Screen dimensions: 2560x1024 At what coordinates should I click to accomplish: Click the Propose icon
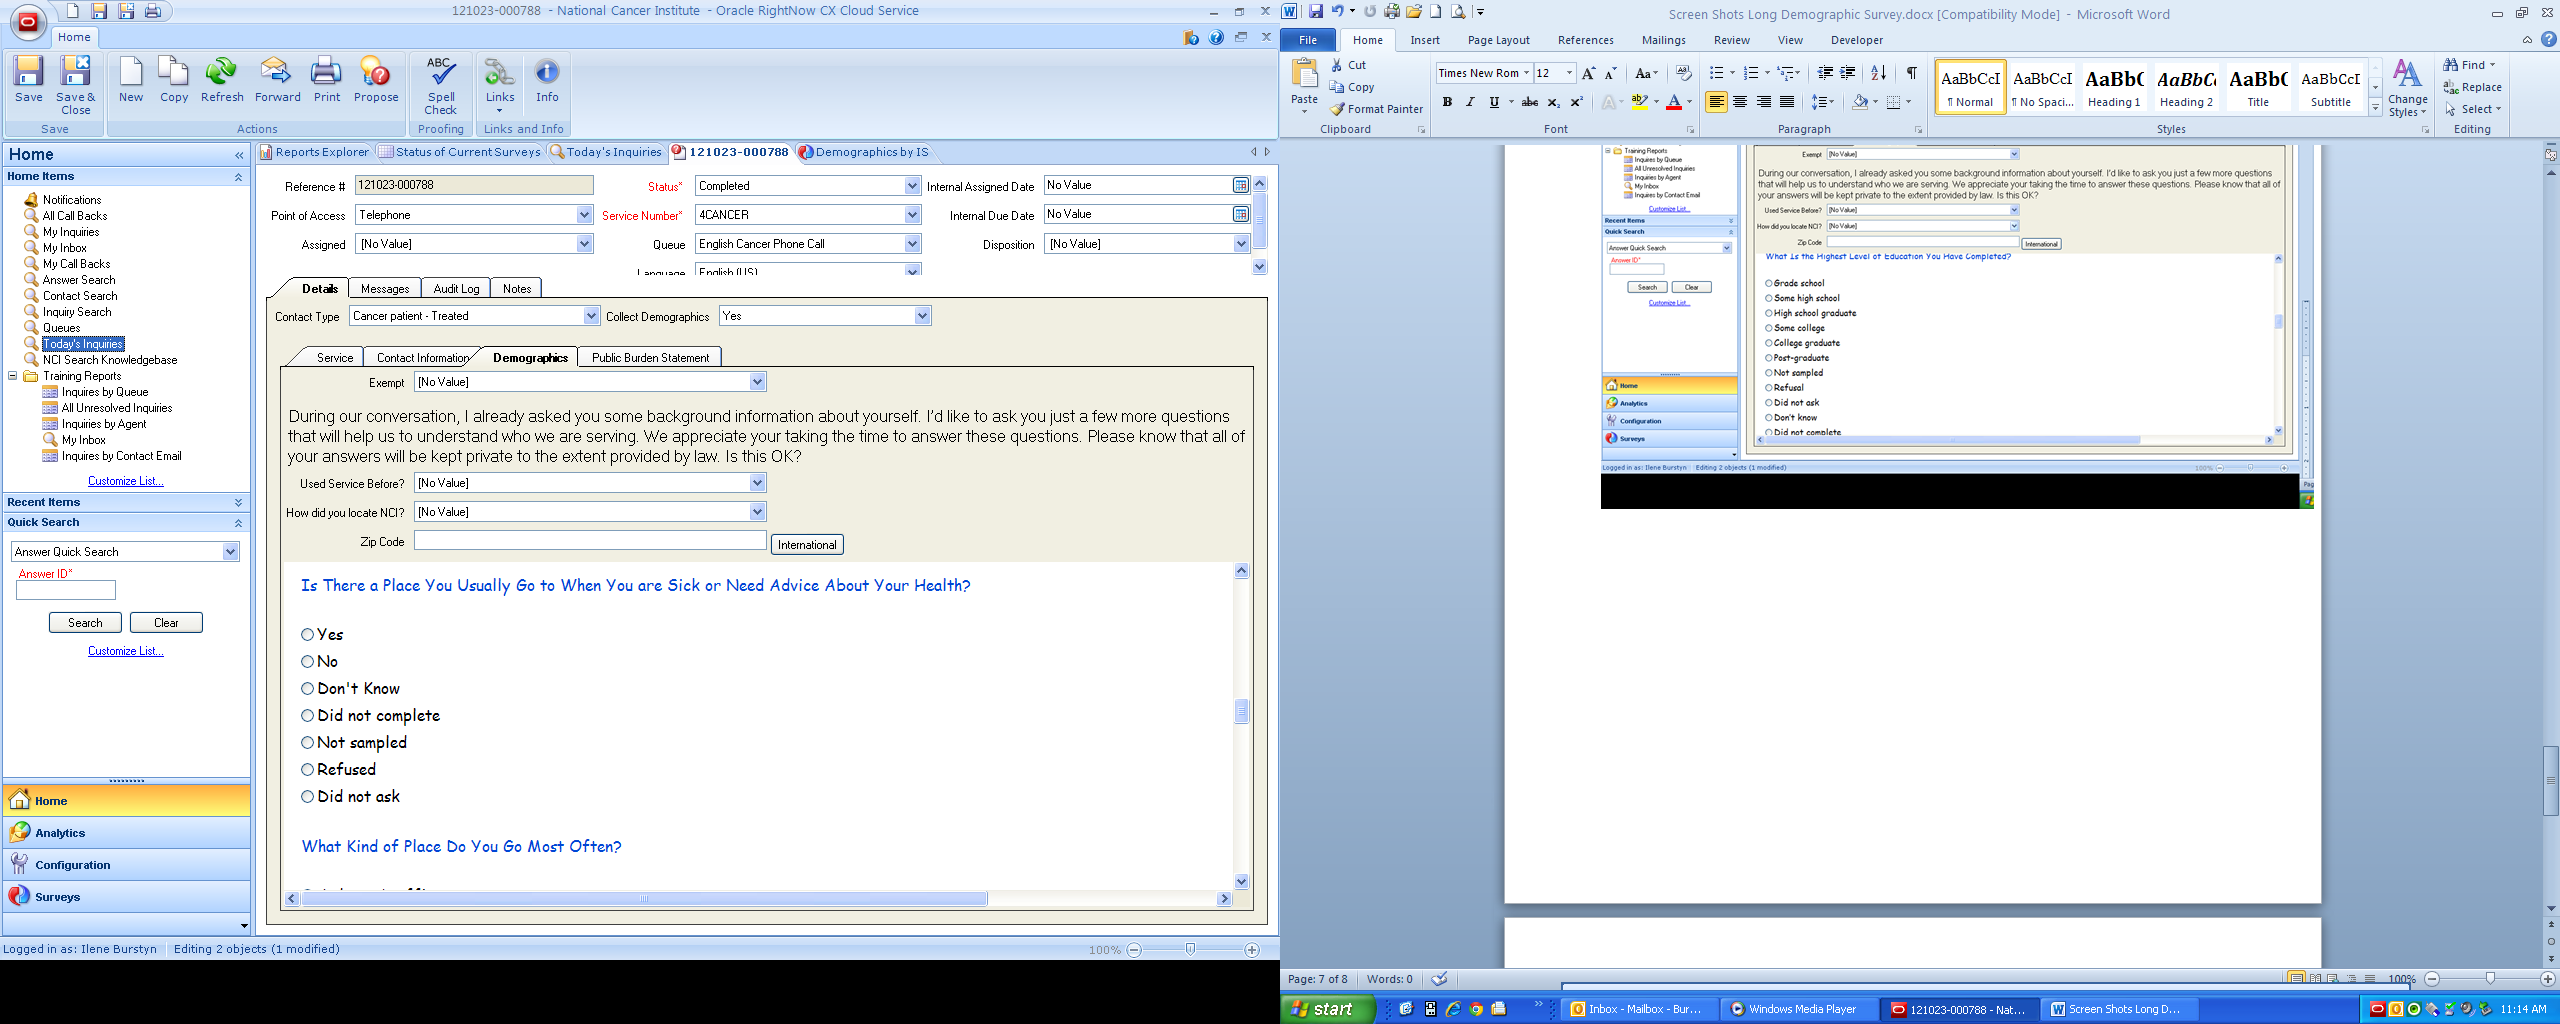[376, 80]
